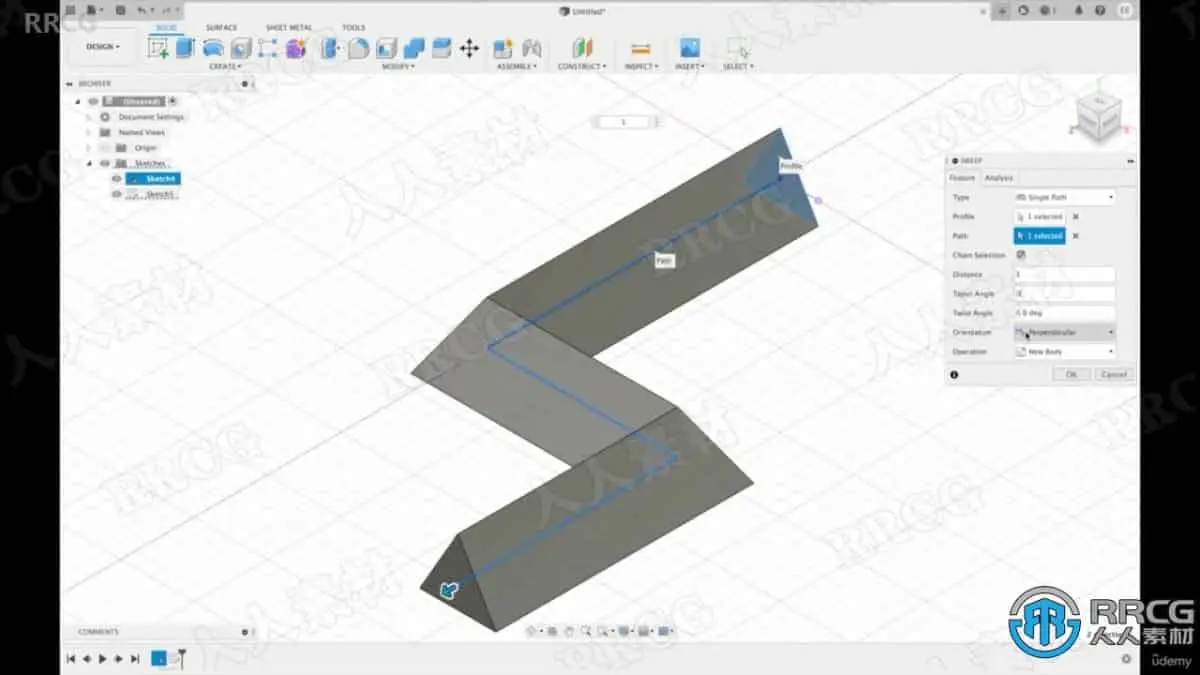This screenshot has width=1200, height=675.
Task: Open the Type Single Path dropdown
Action: click(1064, 197)
